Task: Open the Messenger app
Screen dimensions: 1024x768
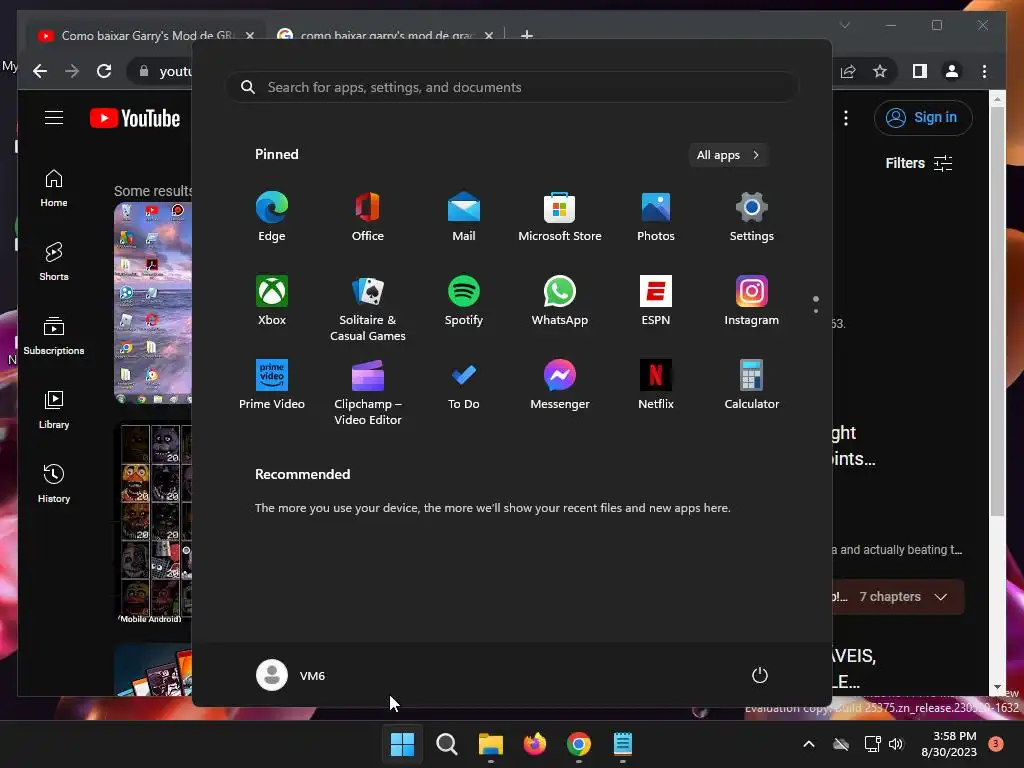Action: pyautogui.click(x=560, y=385)
